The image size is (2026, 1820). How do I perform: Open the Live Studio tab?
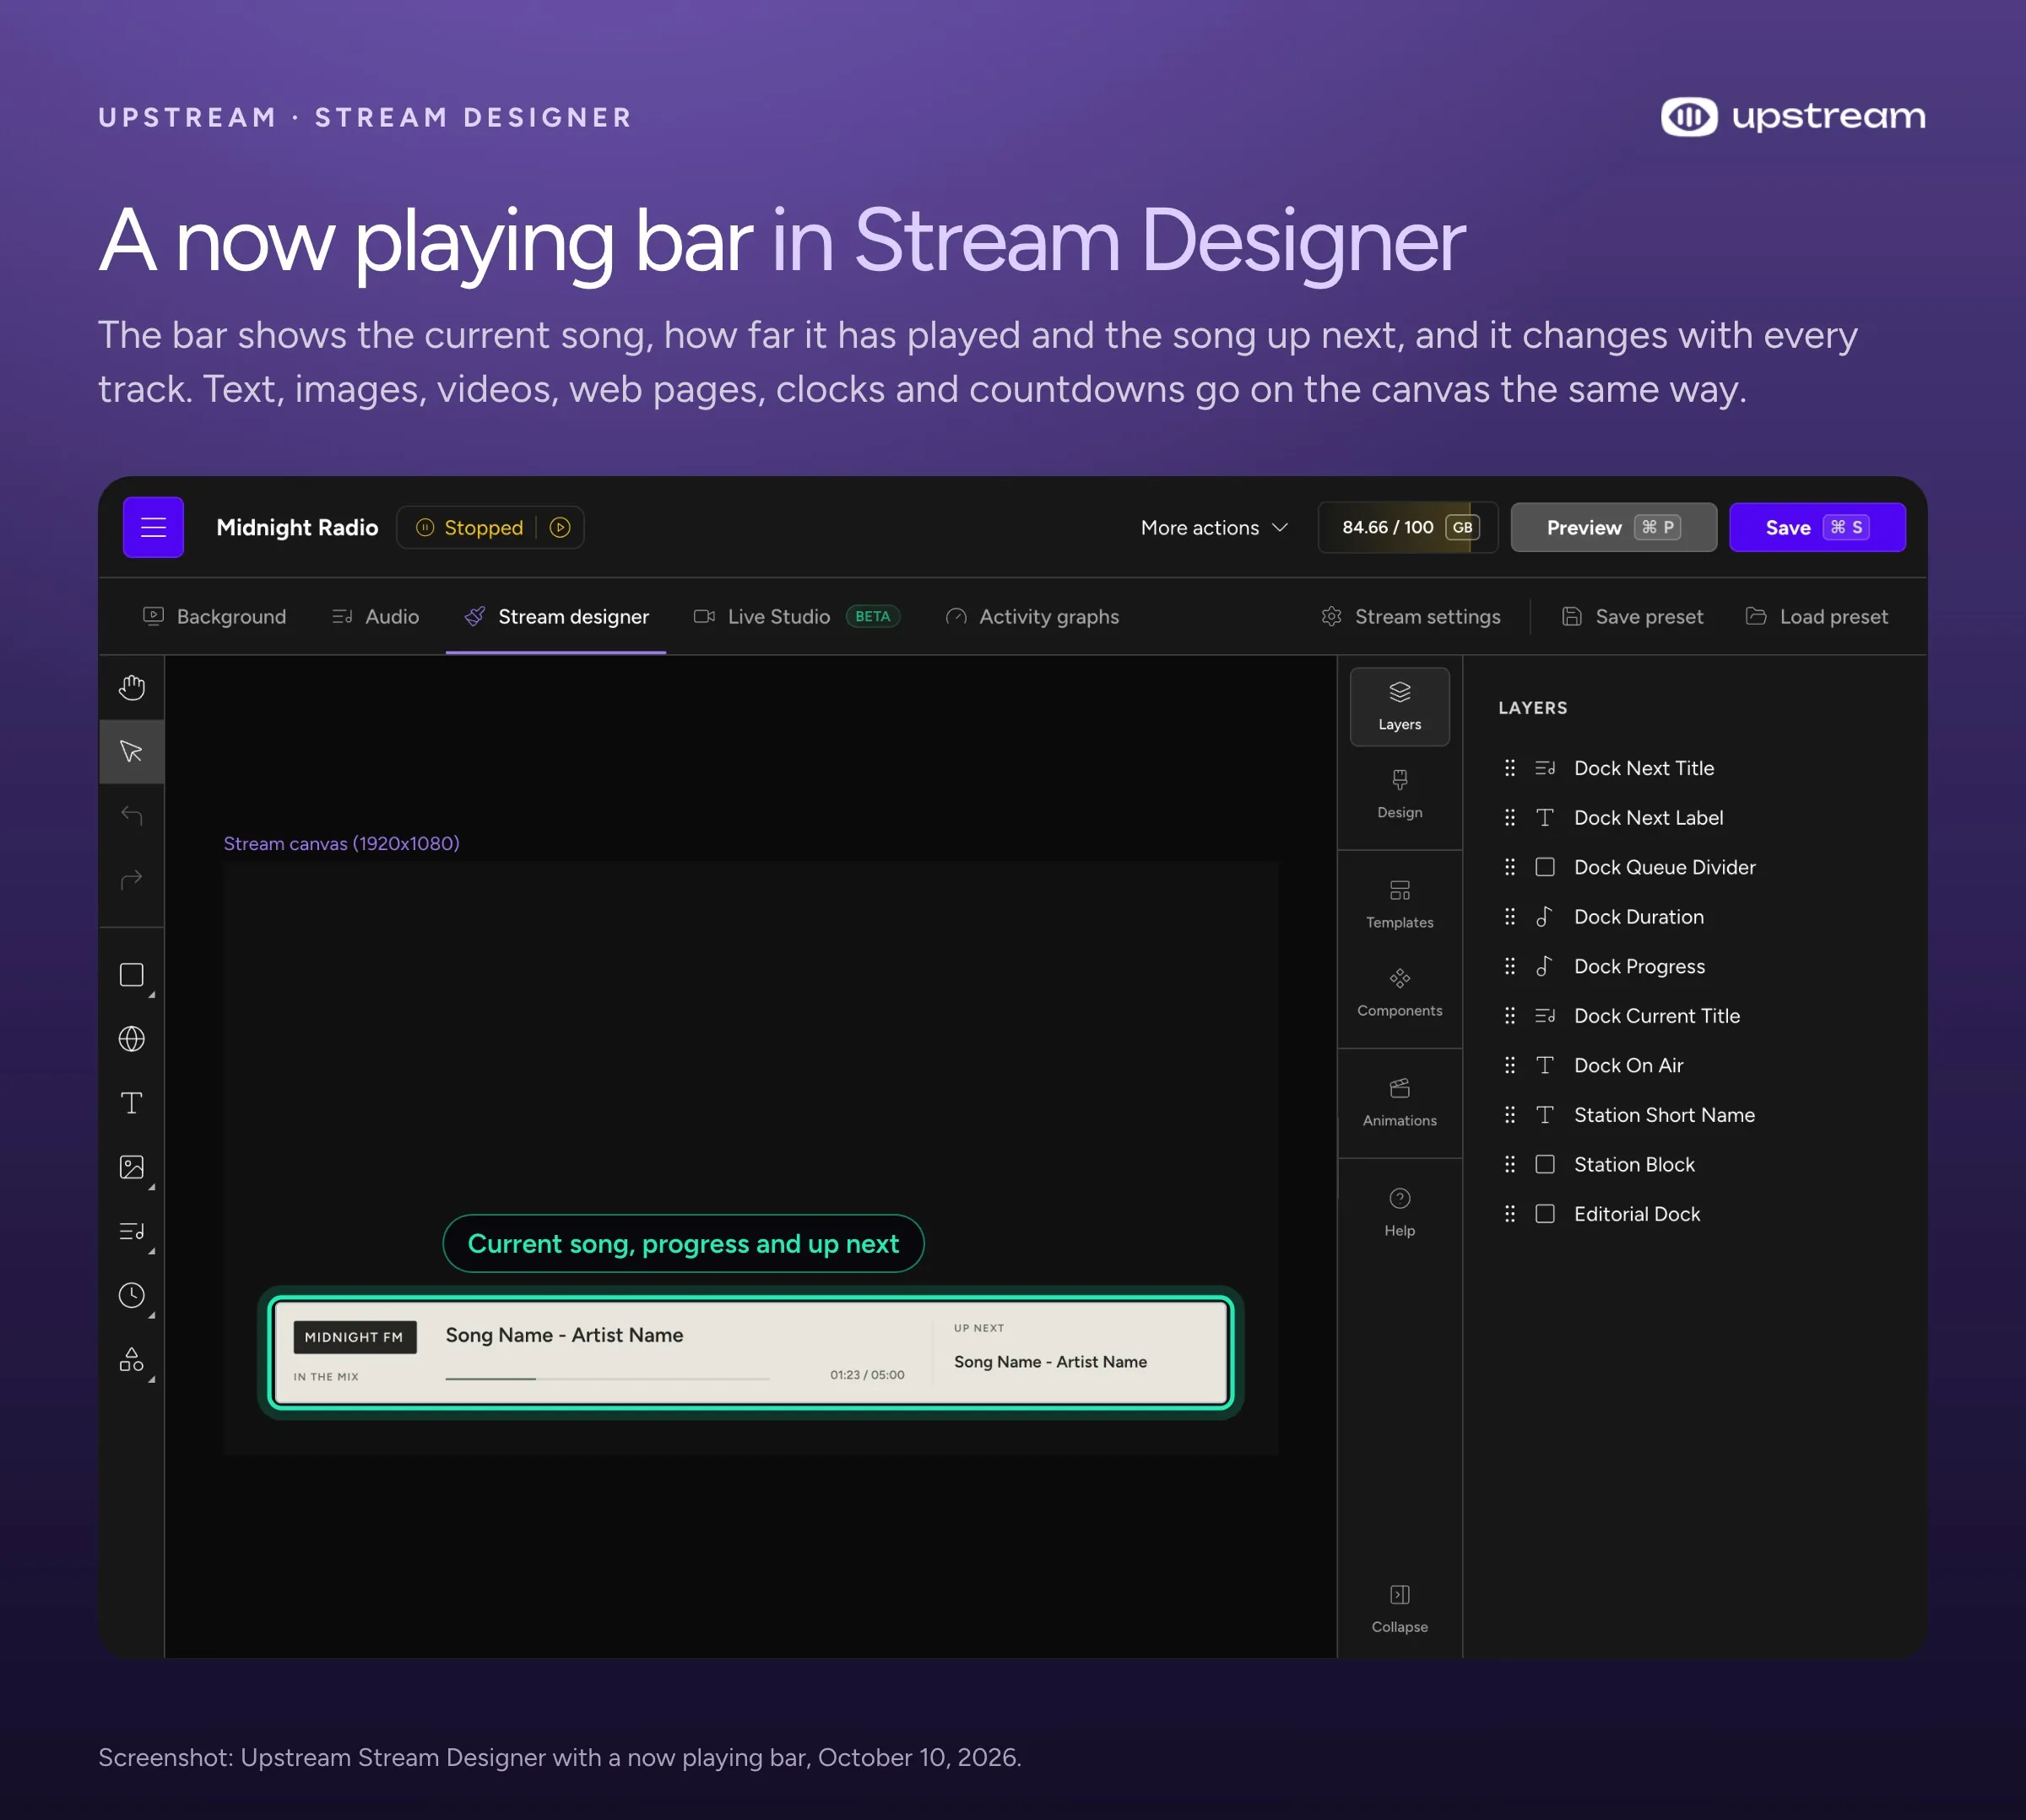click(797, 616)
